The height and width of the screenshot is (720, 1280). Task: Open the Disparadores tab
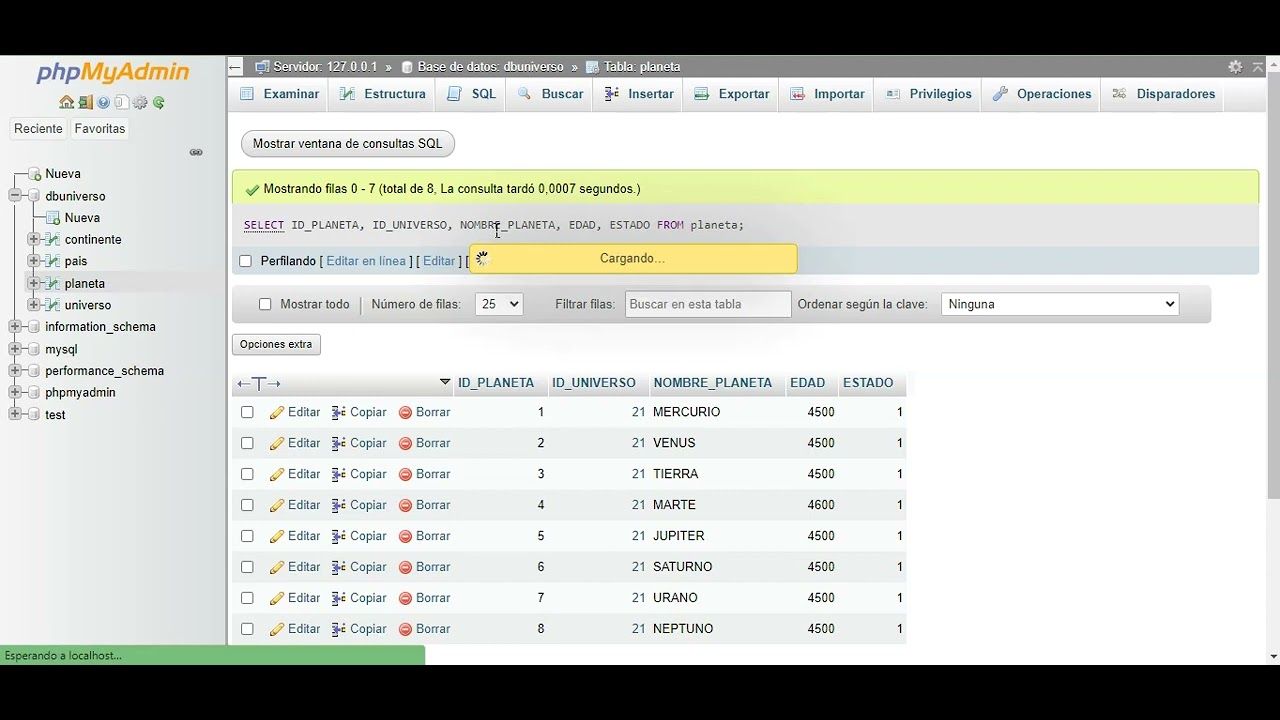tap(1163, 94)
